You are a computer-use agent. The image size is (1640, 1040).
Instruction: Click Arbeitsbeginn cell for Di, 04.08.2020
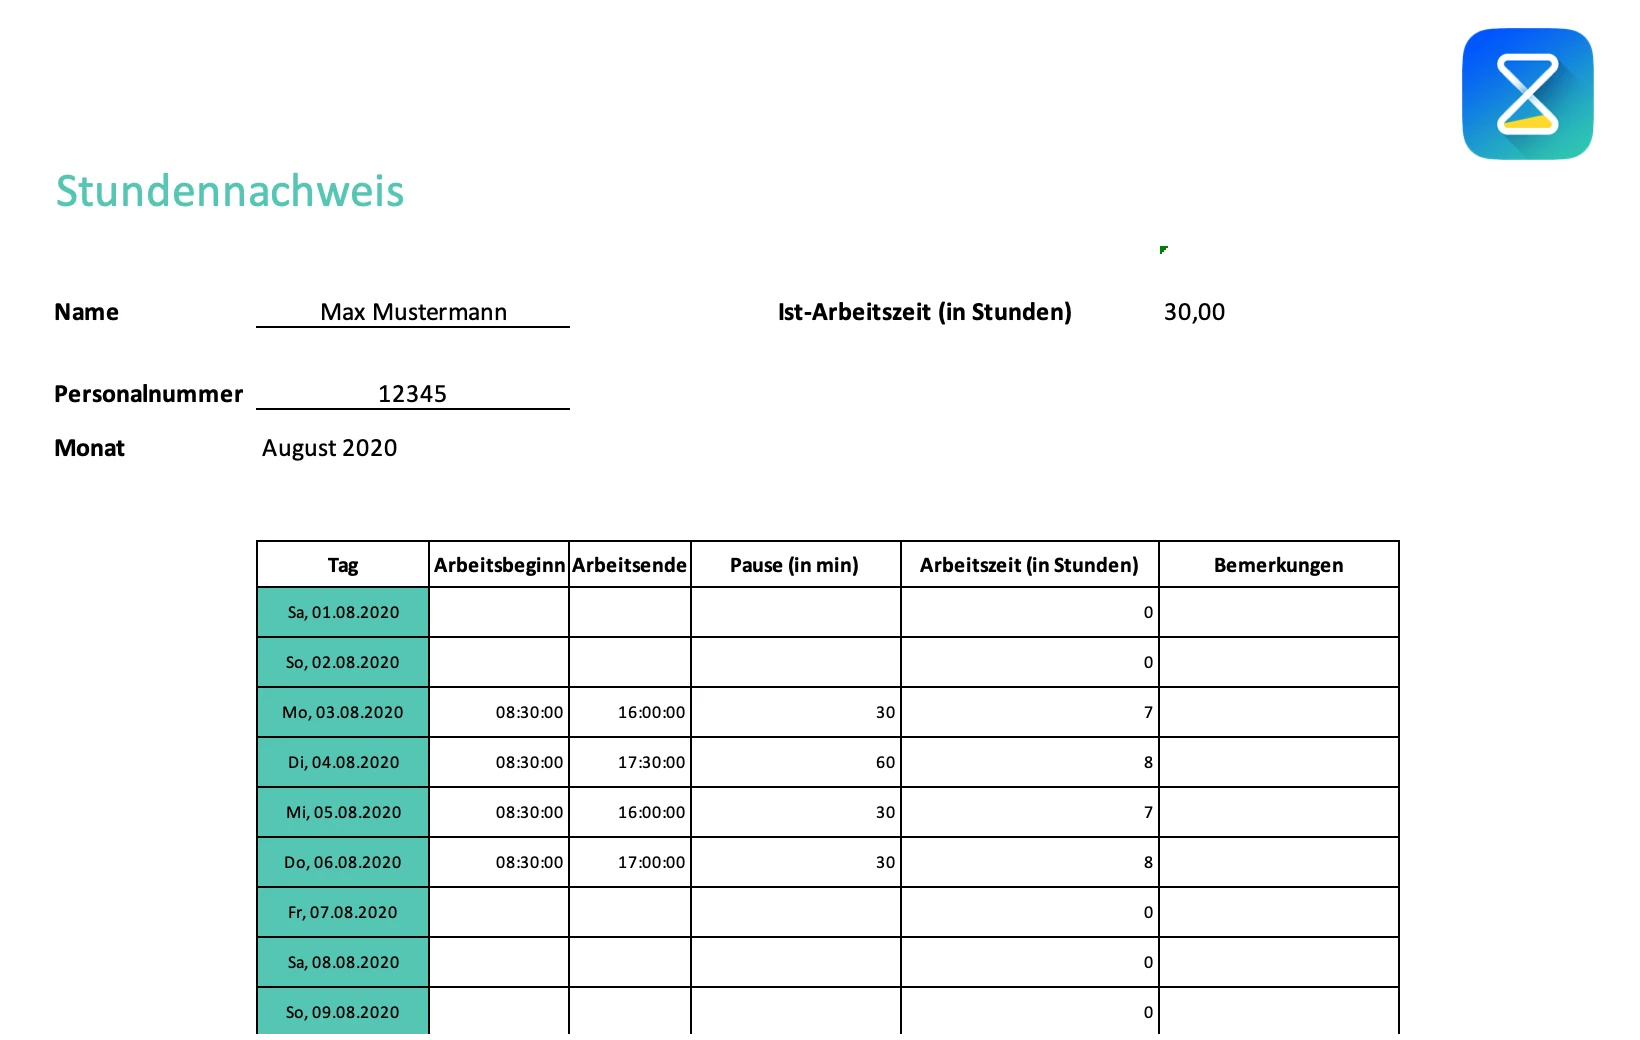pyautogui.click(x=499, y=762)
